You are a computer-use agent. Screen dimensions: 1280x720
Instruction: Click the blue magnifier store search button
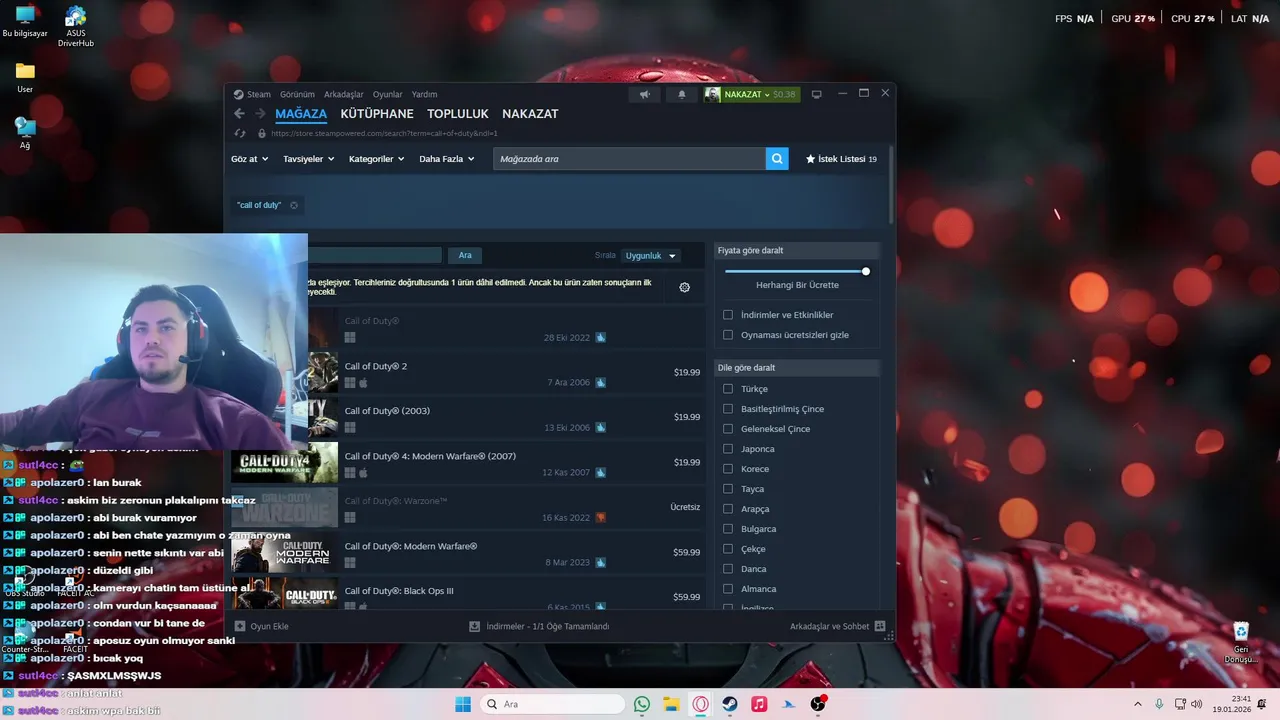click(777, 159)
